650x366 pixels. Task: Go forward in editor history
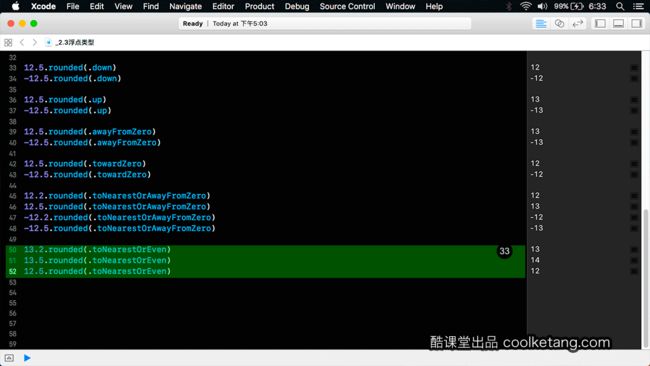click(x=35, y=42)
